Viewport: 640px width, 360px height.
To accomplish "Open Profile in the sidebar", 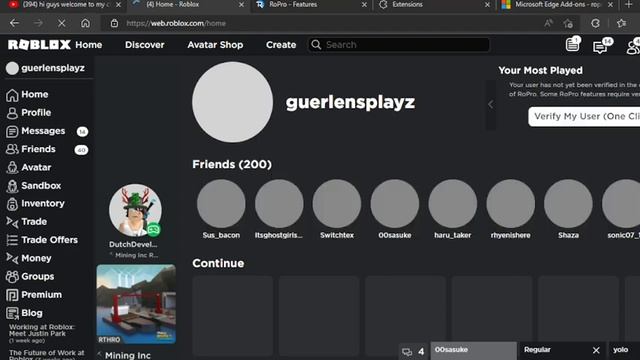I will click(29, 113).
